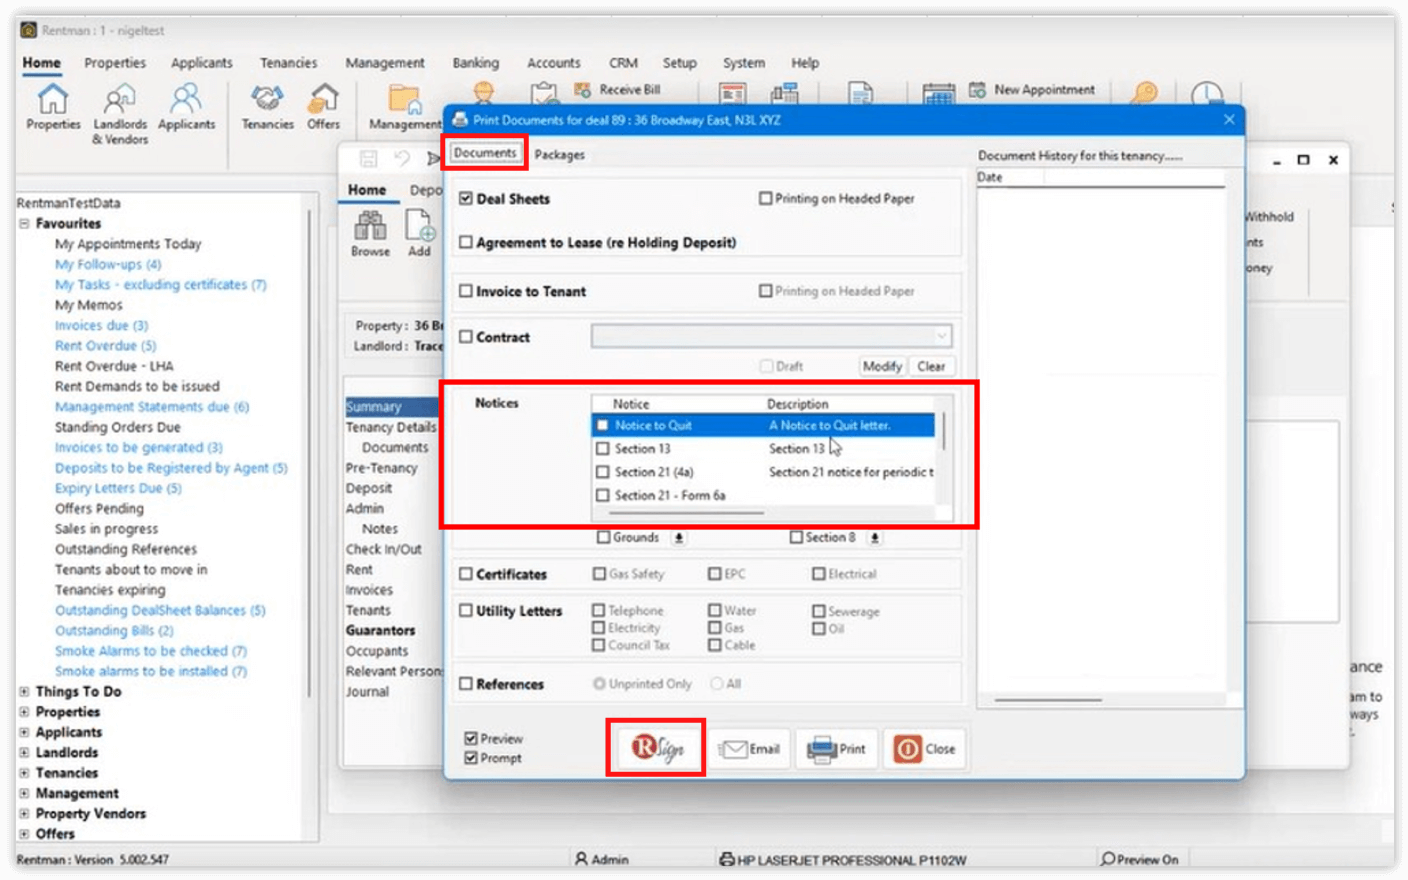Uncheck the Deal Sheets checkbox
The image size is (1408, 880).
(466, 199)
